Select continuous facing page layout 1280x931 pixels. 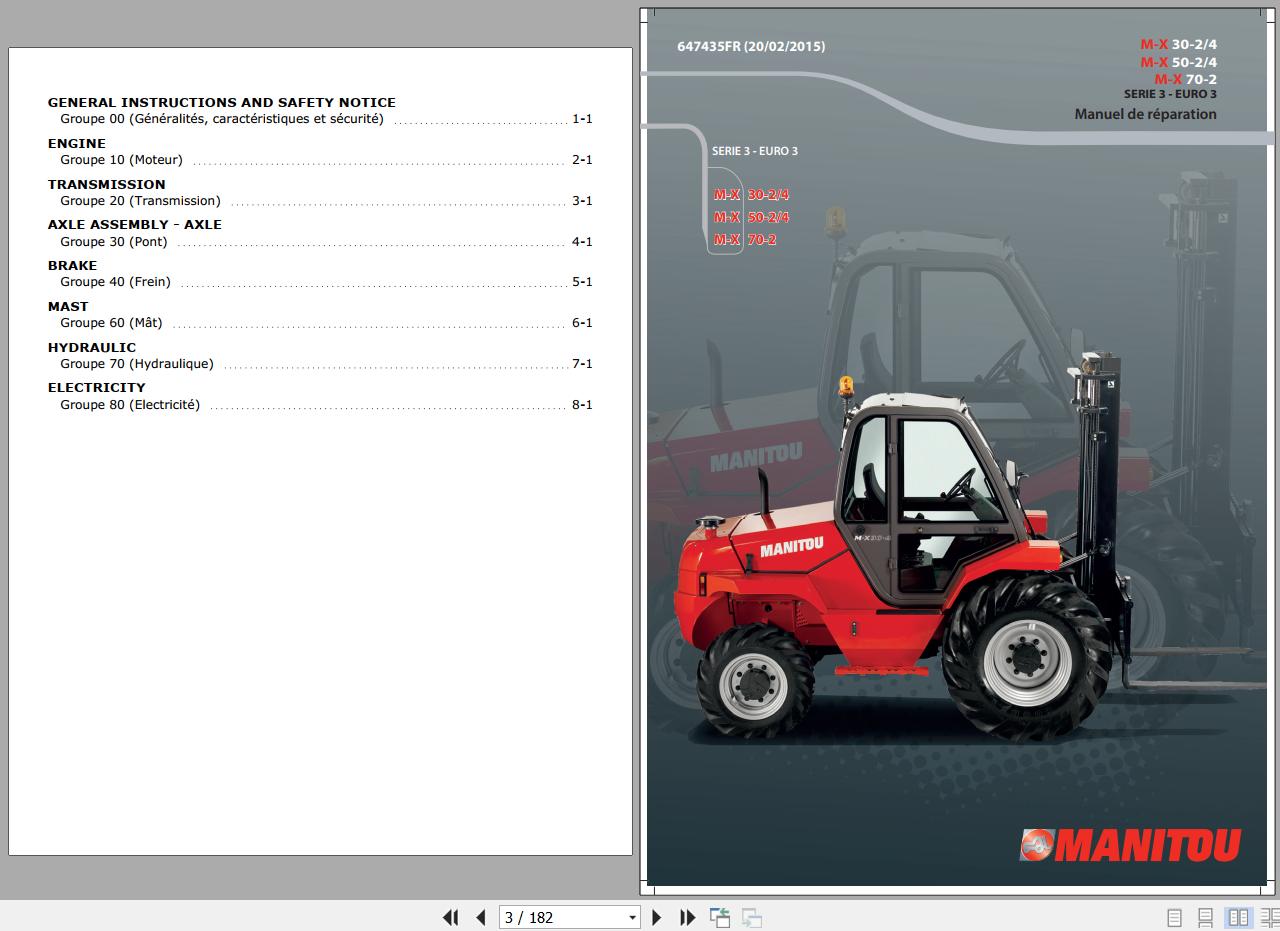pyautogui.click(x=1269, y=917)
